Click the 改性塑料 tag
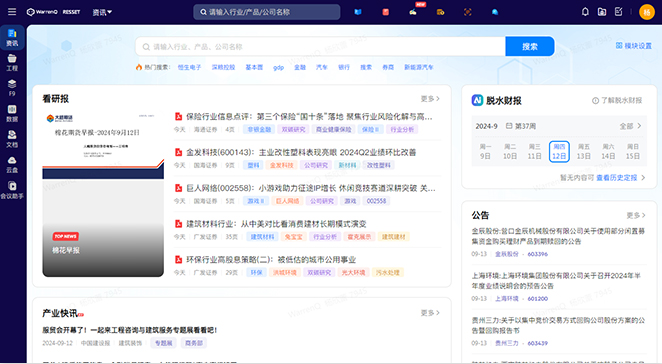The height and width of the screenshot is (364, 662). click(378, 166)
